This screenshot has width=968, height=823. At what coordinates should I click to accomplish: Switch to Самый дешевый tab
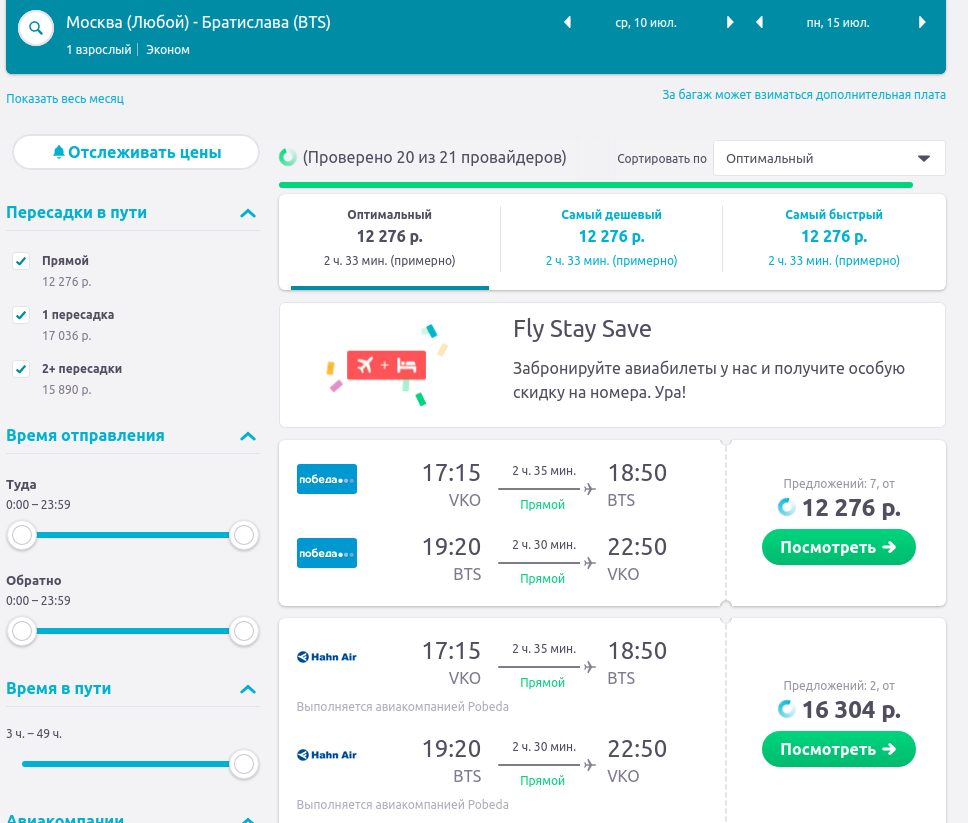point(611,236)
